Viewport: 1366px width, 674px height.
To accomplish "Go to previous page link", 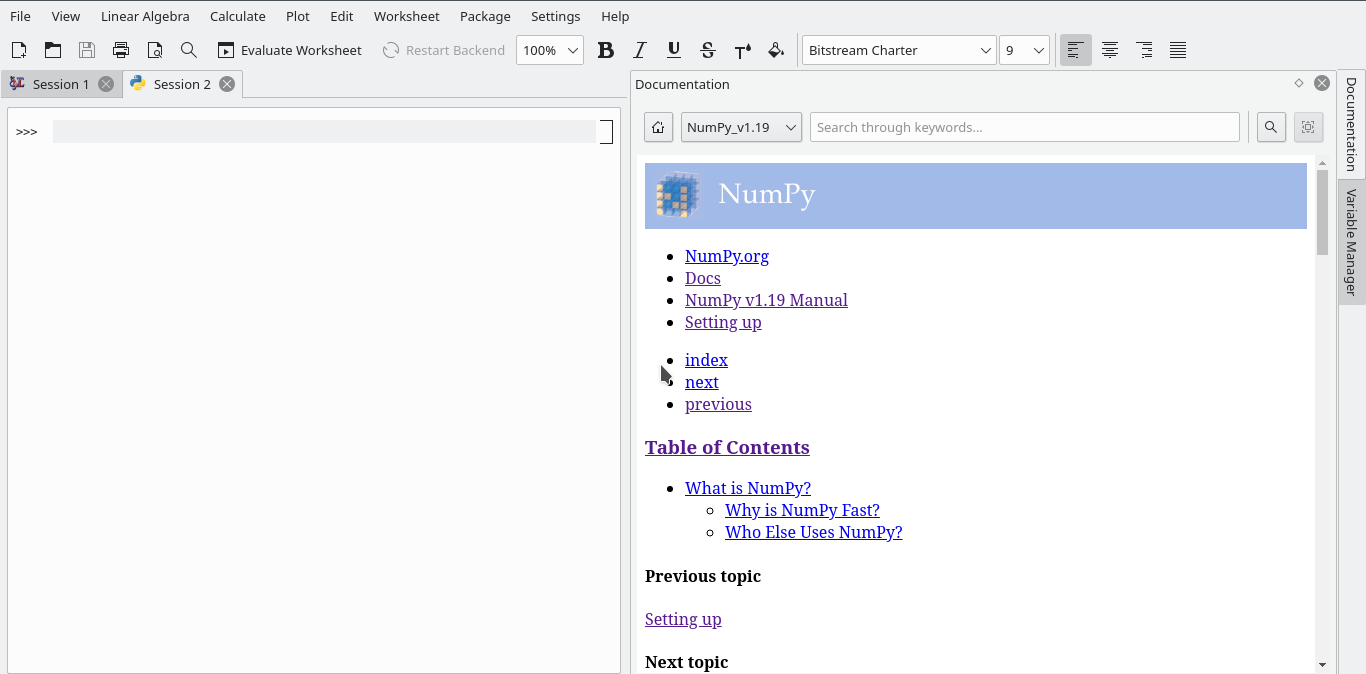I will tap(718, 404).
